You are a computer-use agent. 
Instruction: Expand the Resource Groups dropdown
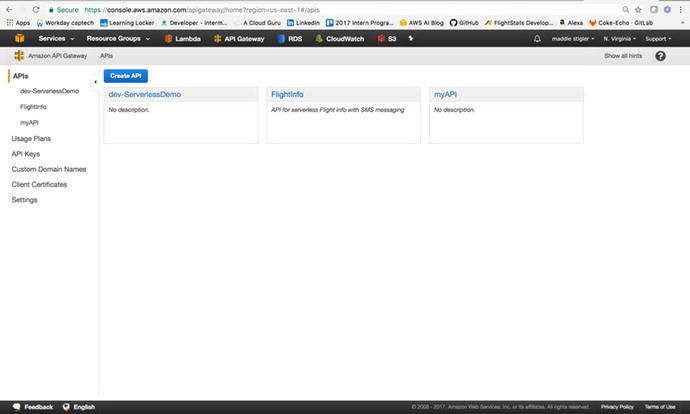[x=117, y=38]
